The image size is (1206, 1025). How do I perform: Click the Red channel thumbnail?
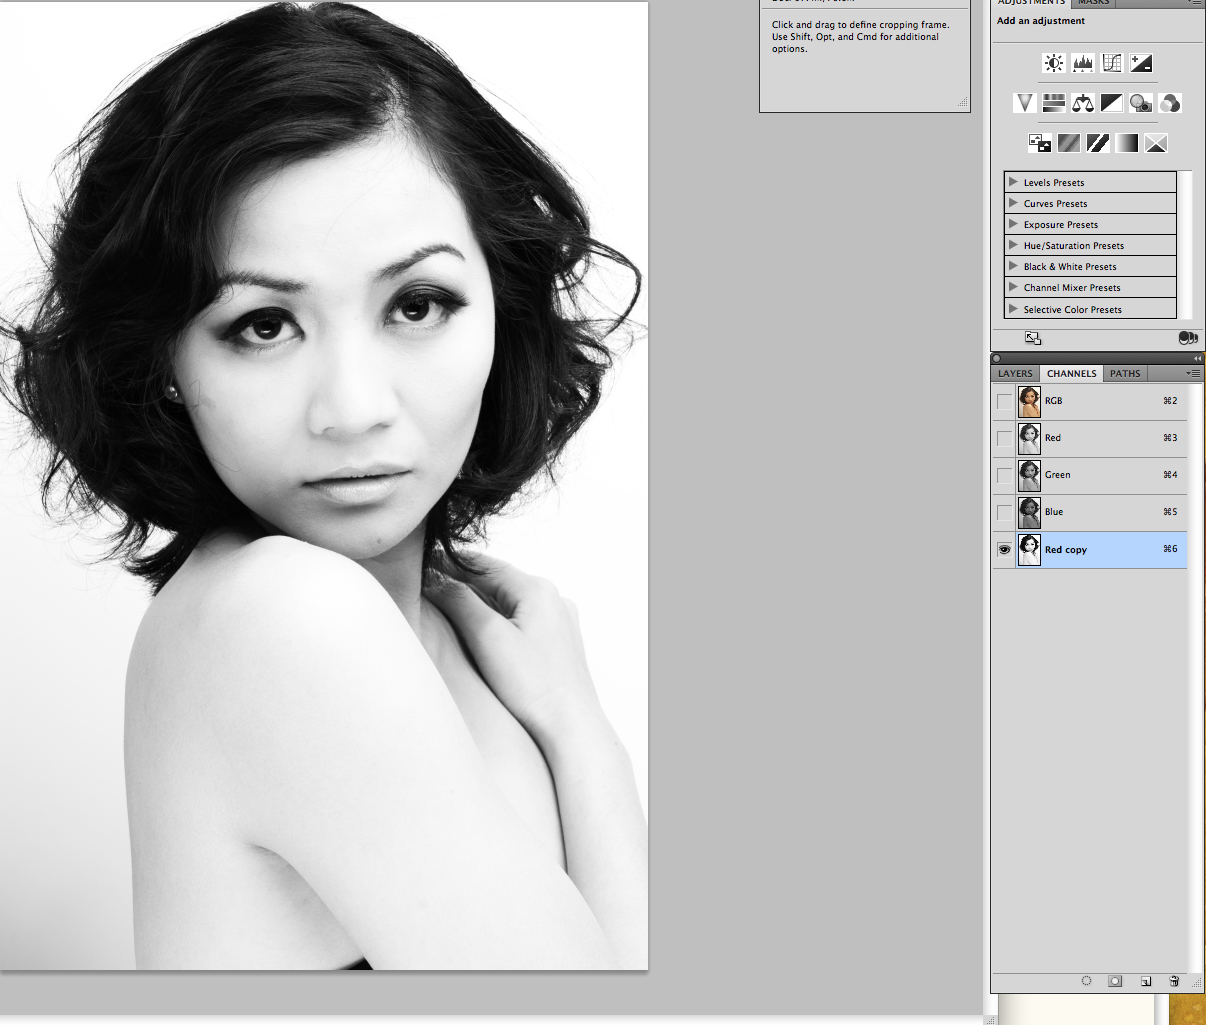pos(1029,438)
